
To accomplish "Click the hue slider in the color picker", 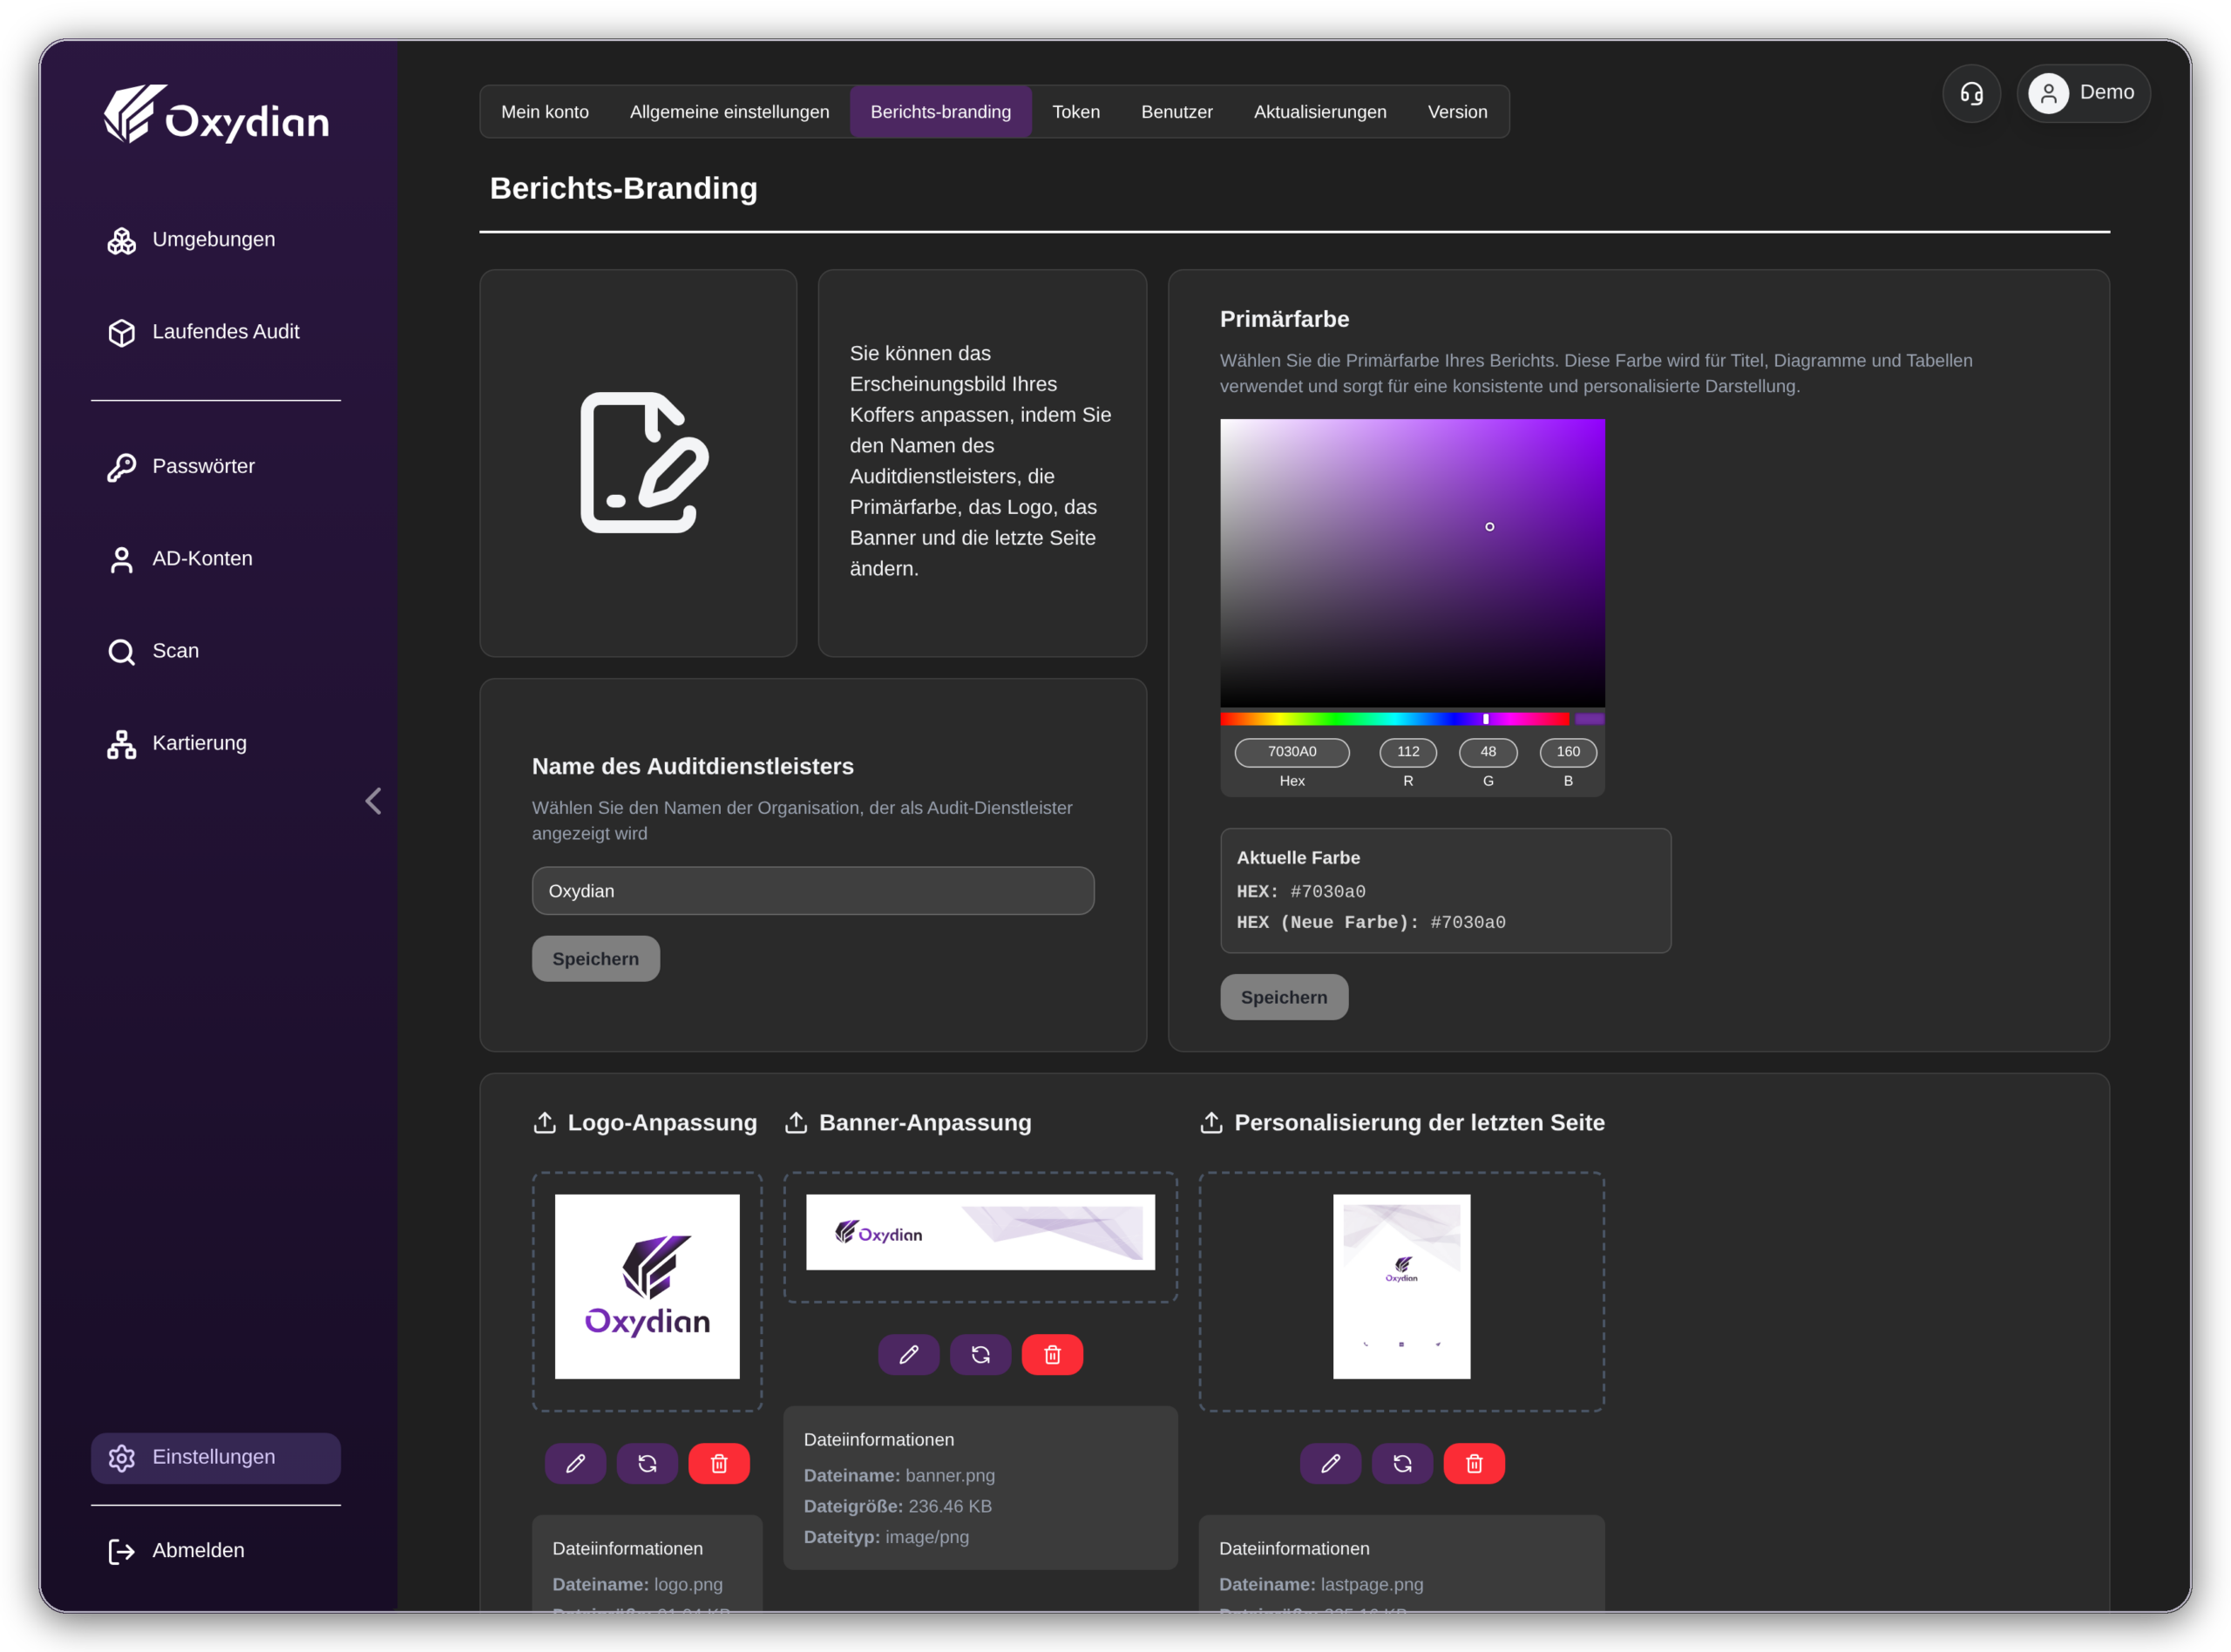I will [x=1395, y=719].
